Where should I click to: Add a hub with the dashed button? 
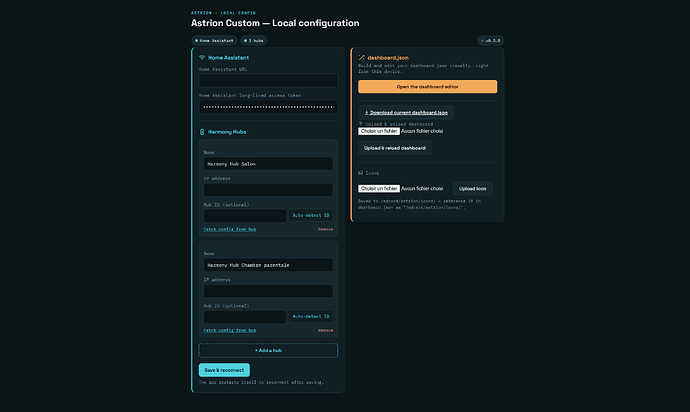click(x=268, y=350)
